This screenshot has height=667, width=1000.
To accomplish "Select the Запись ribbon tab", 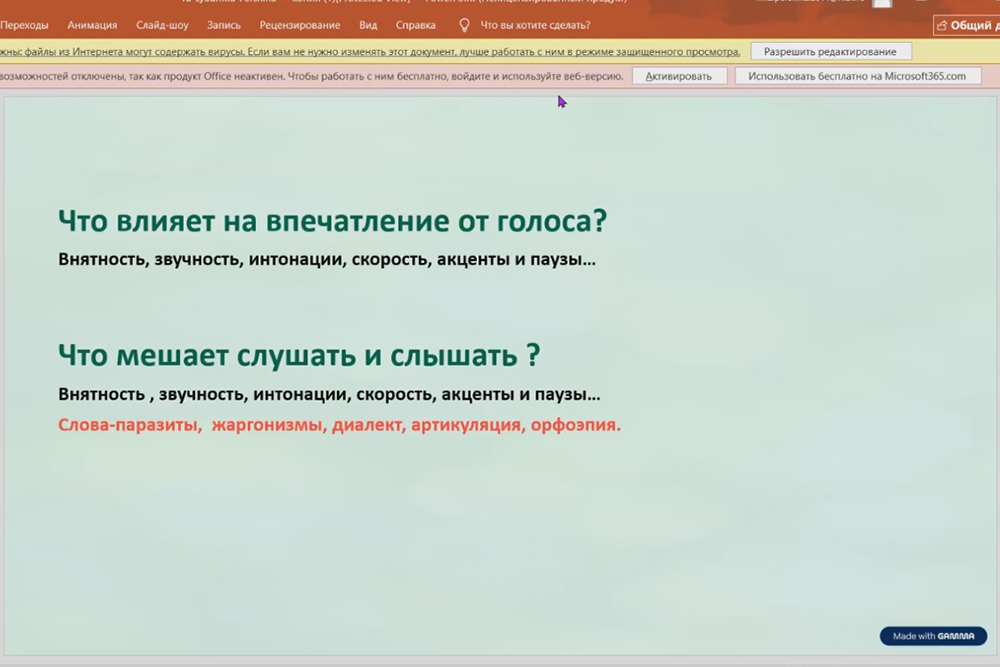I will pos(224,25).
